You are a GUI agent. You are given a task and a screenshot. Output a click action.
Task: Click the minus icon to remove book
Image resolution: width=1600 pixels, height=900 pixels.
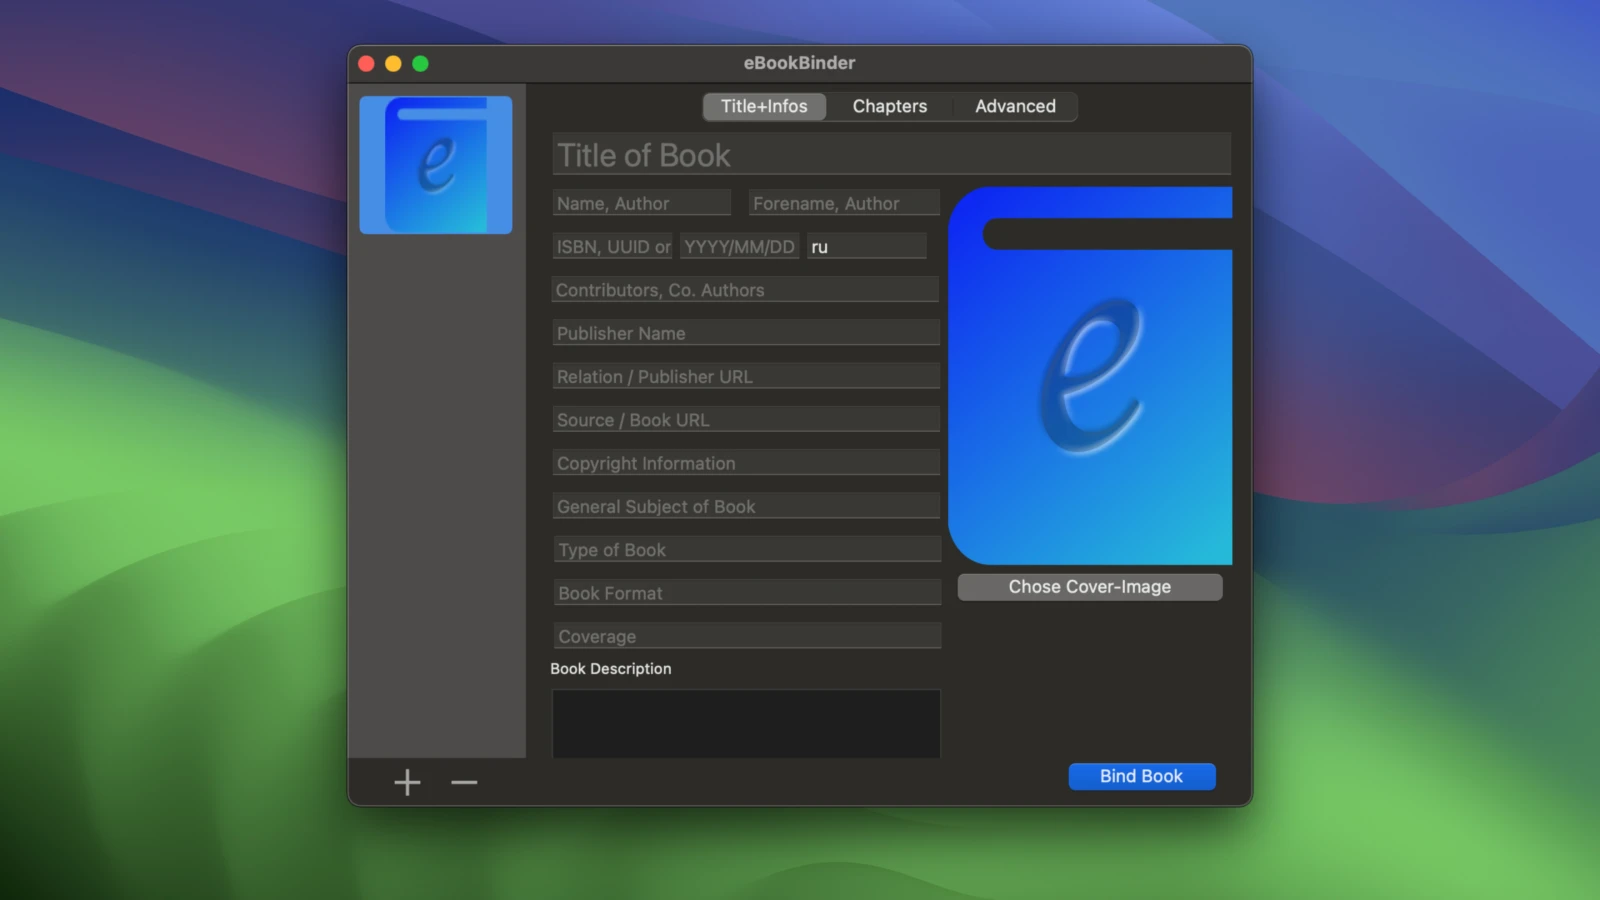tap(464, 782)
